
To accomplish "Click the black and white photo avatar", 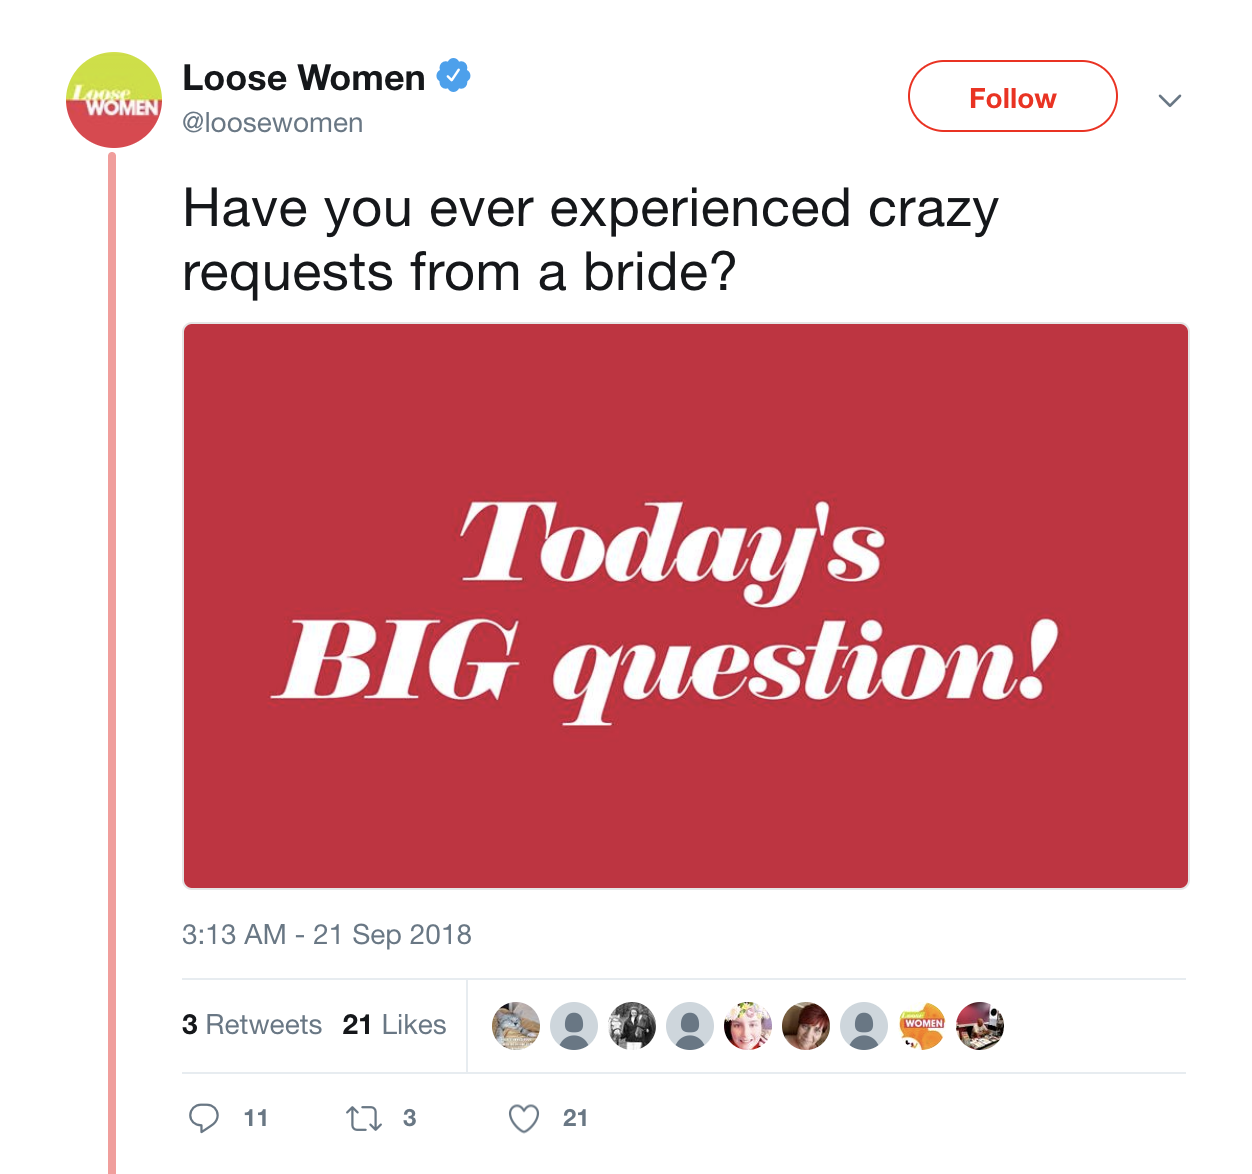I will pyautogui.click(x=632, y=1026).
